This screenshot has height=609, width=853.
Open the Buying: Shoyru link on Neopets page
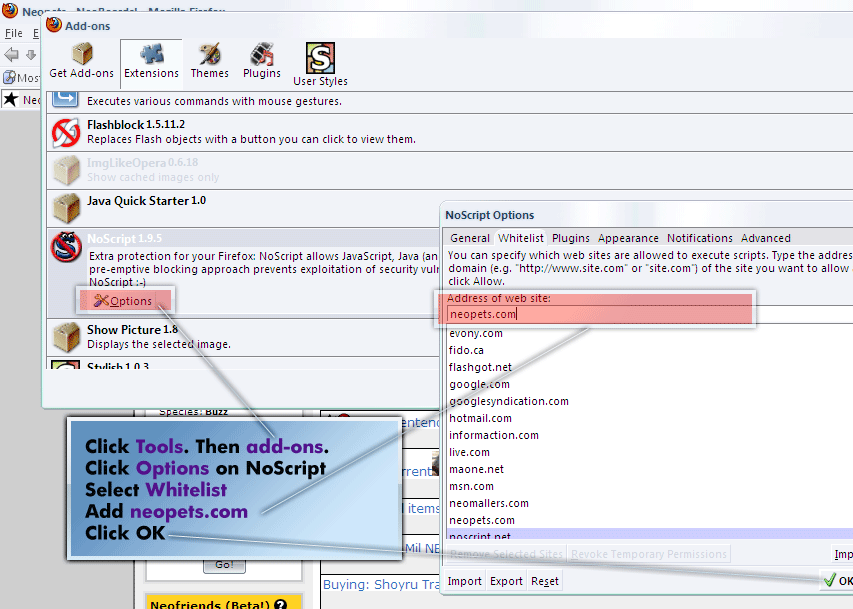click(x=381, y=584)
